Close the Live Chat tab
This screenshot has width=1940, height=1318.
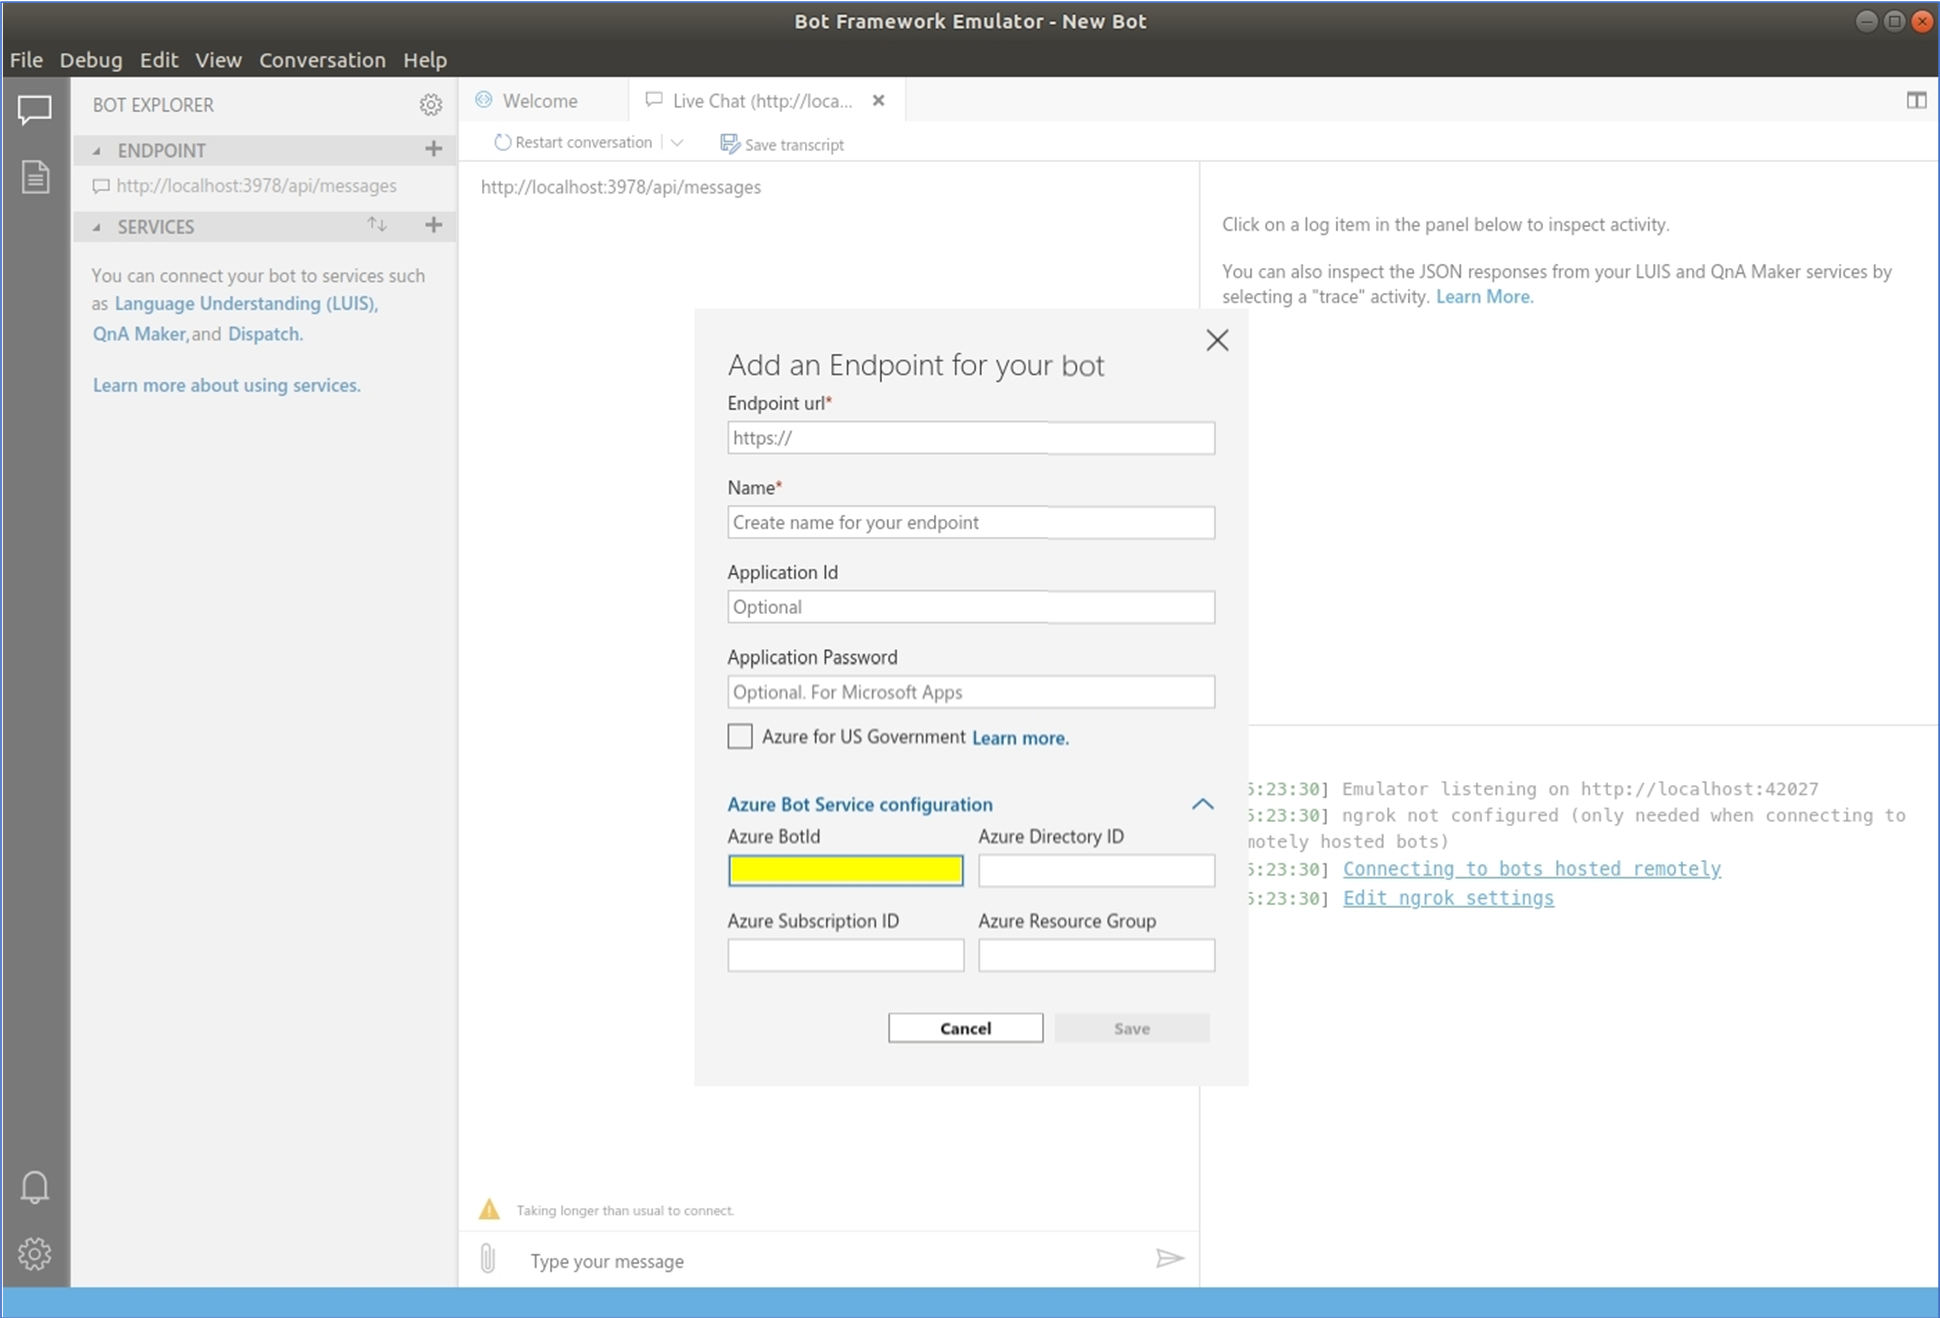[878, 100]
